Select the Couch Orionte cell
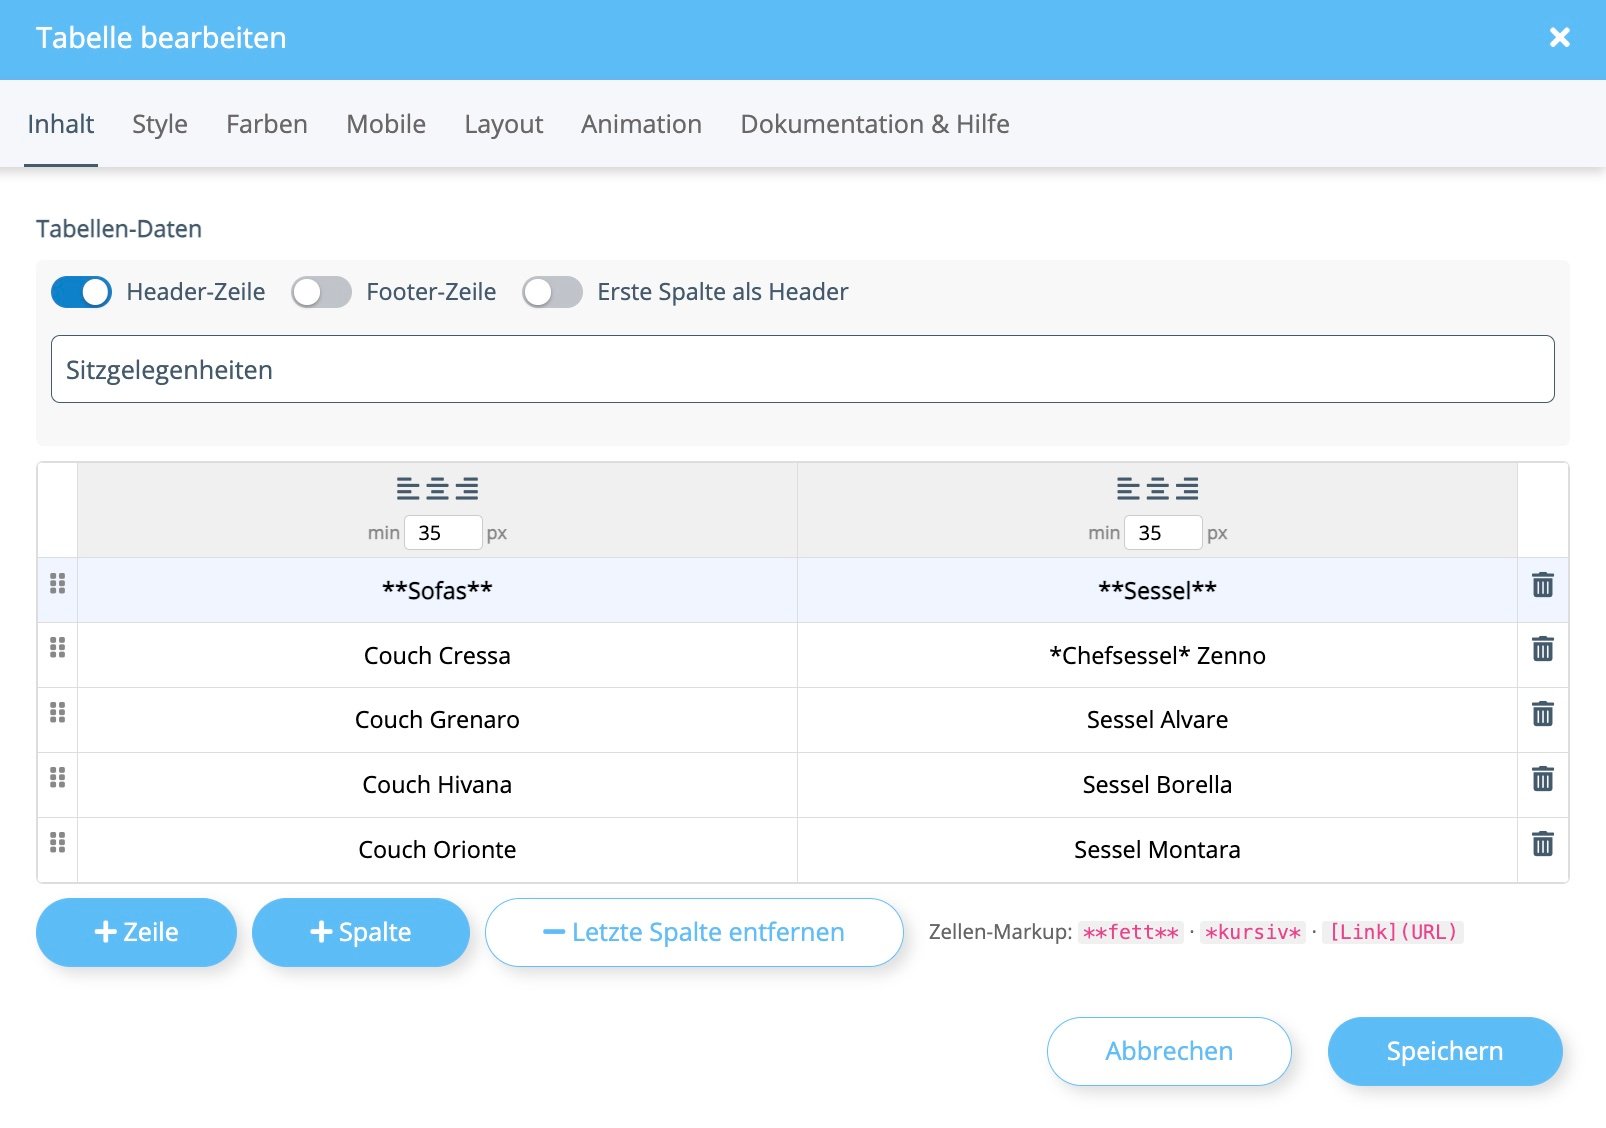 pyautogui.click(x=437, y=850)
